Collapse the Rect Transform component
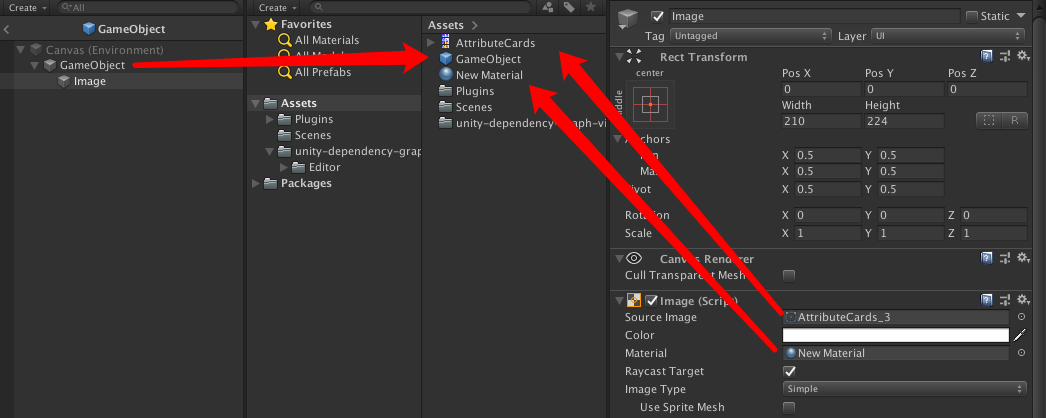The height and width of the screenshot is (418, 1046). click(x=618, y=57)
